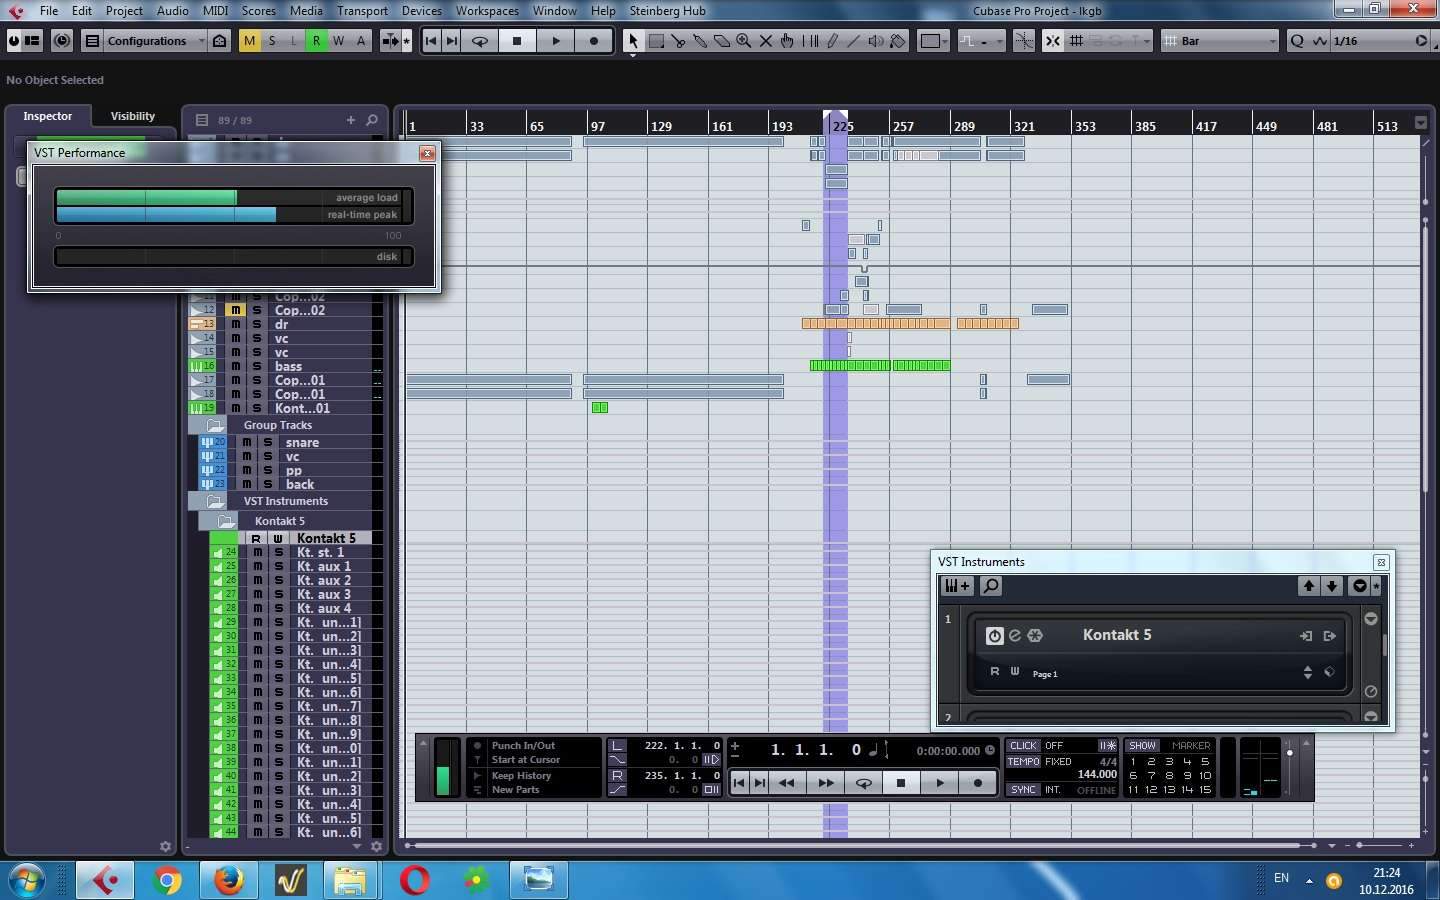Screen dimensions: 1440x900
Task: Toggle the metronome CLICK button
Action: coord(1023,746)
